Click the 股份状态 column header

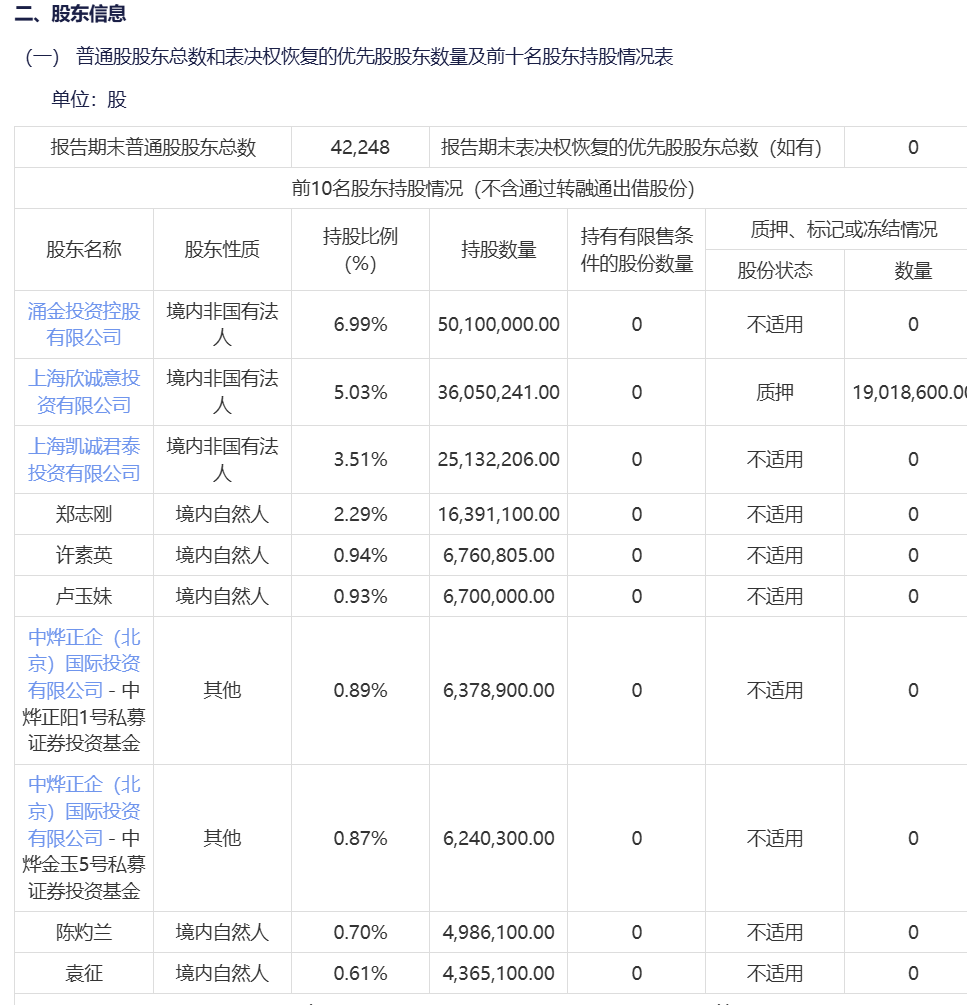click(775, 270)
